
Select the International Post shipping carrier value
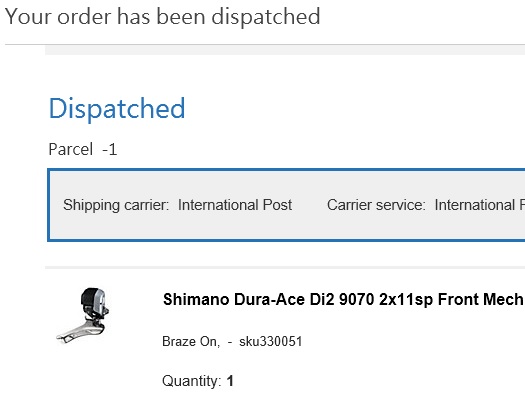235,205
